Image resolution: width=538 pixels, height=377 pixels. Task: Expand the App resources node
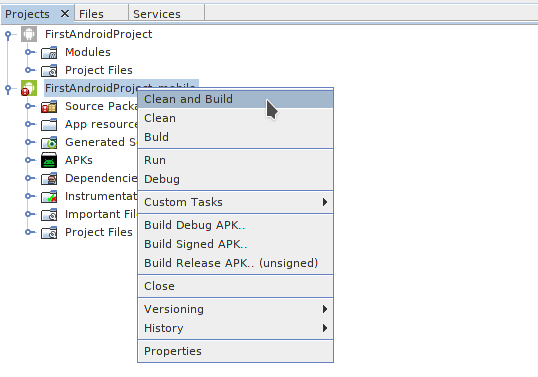click(x=28, y=124)
